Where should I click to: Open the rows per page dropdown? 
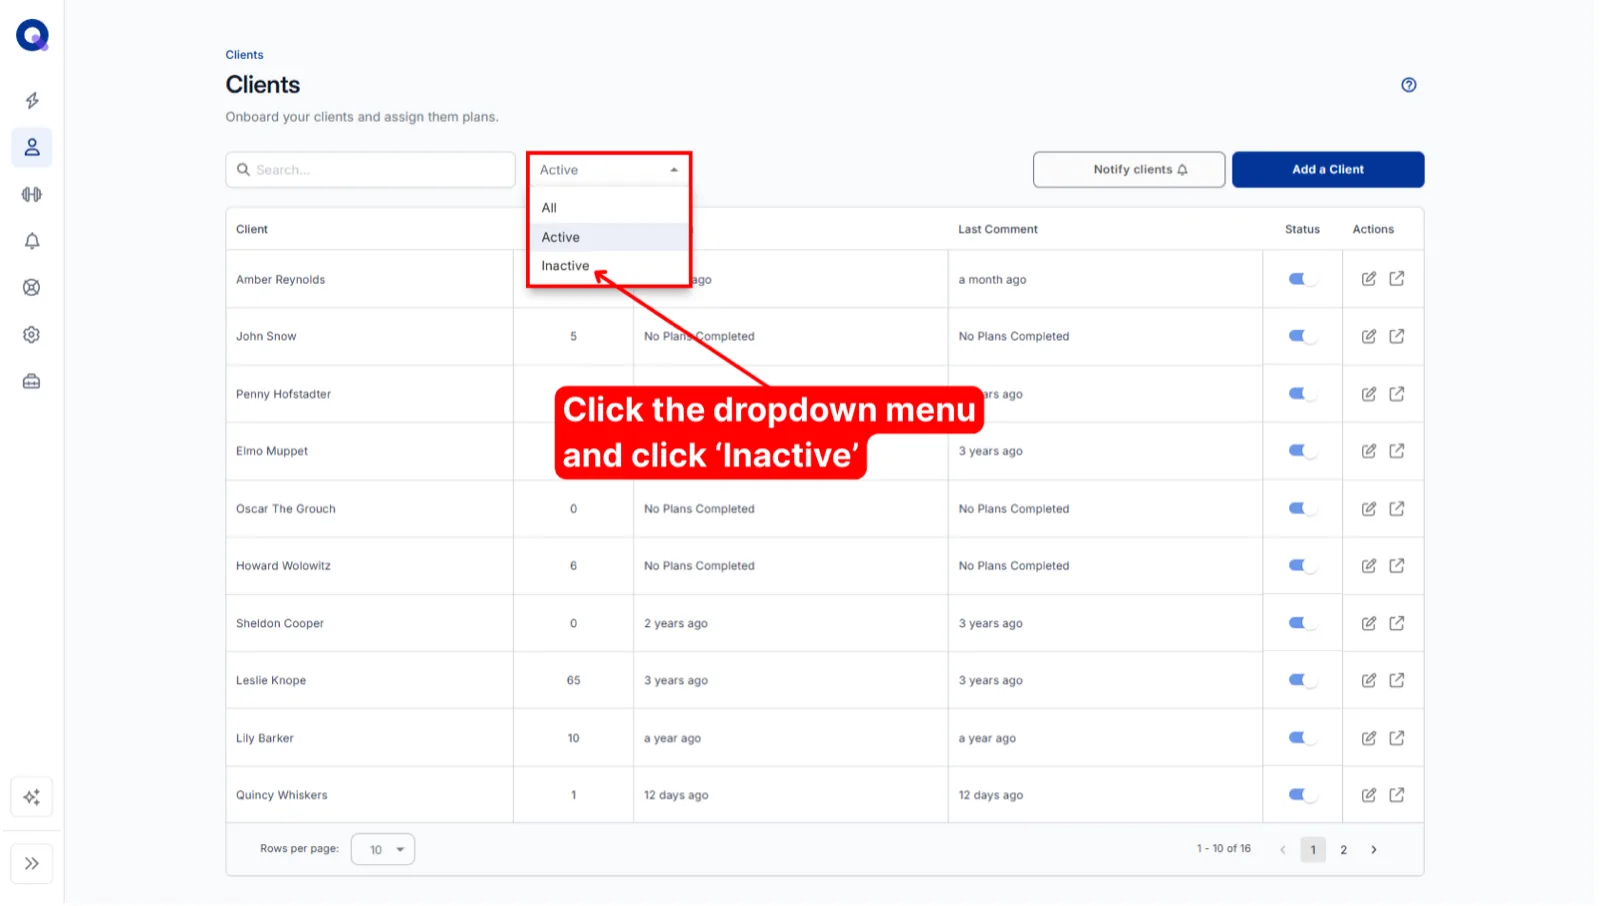point(383,850)
